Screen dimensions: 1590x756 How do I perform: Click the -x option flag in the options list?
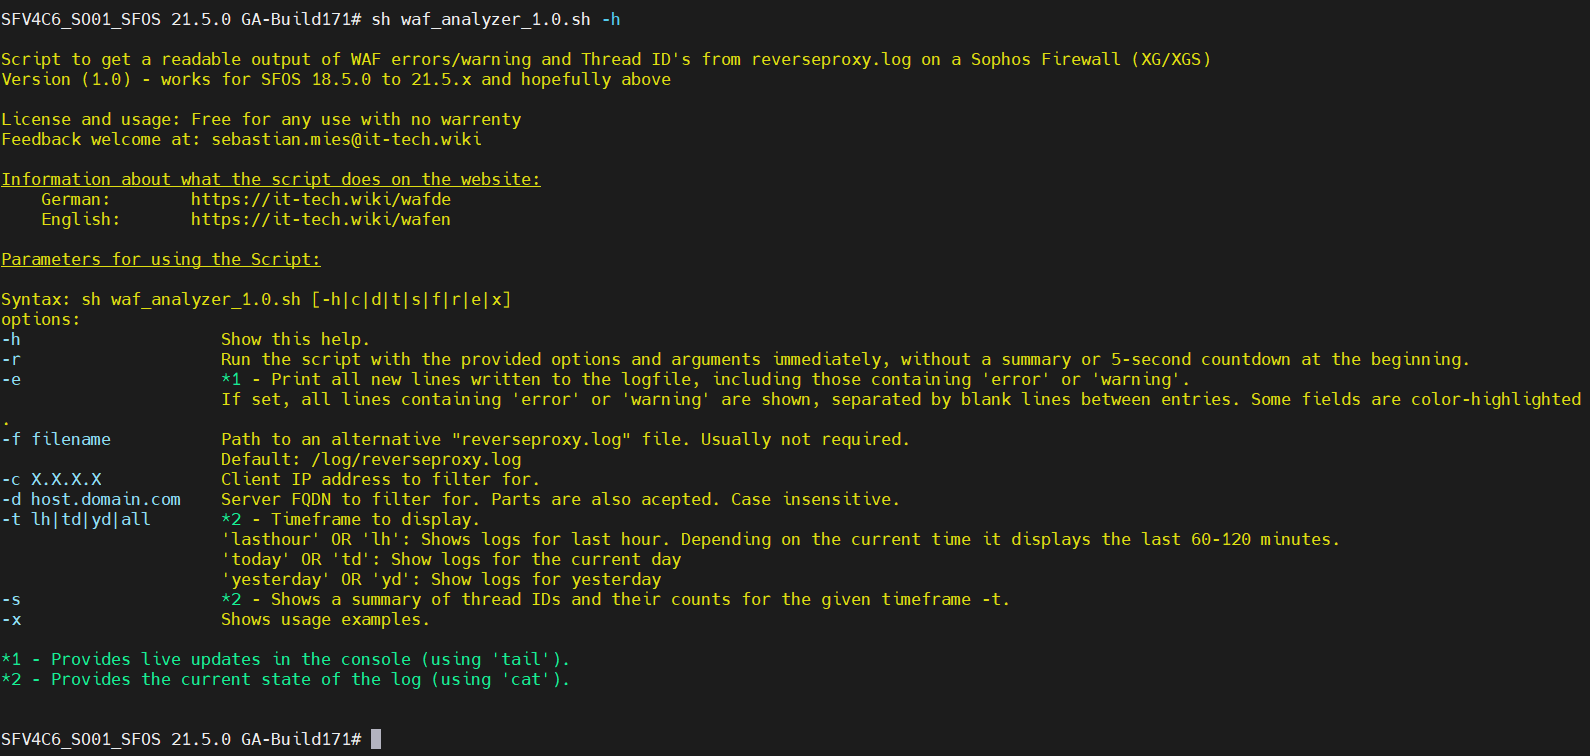tap(11, 619)
